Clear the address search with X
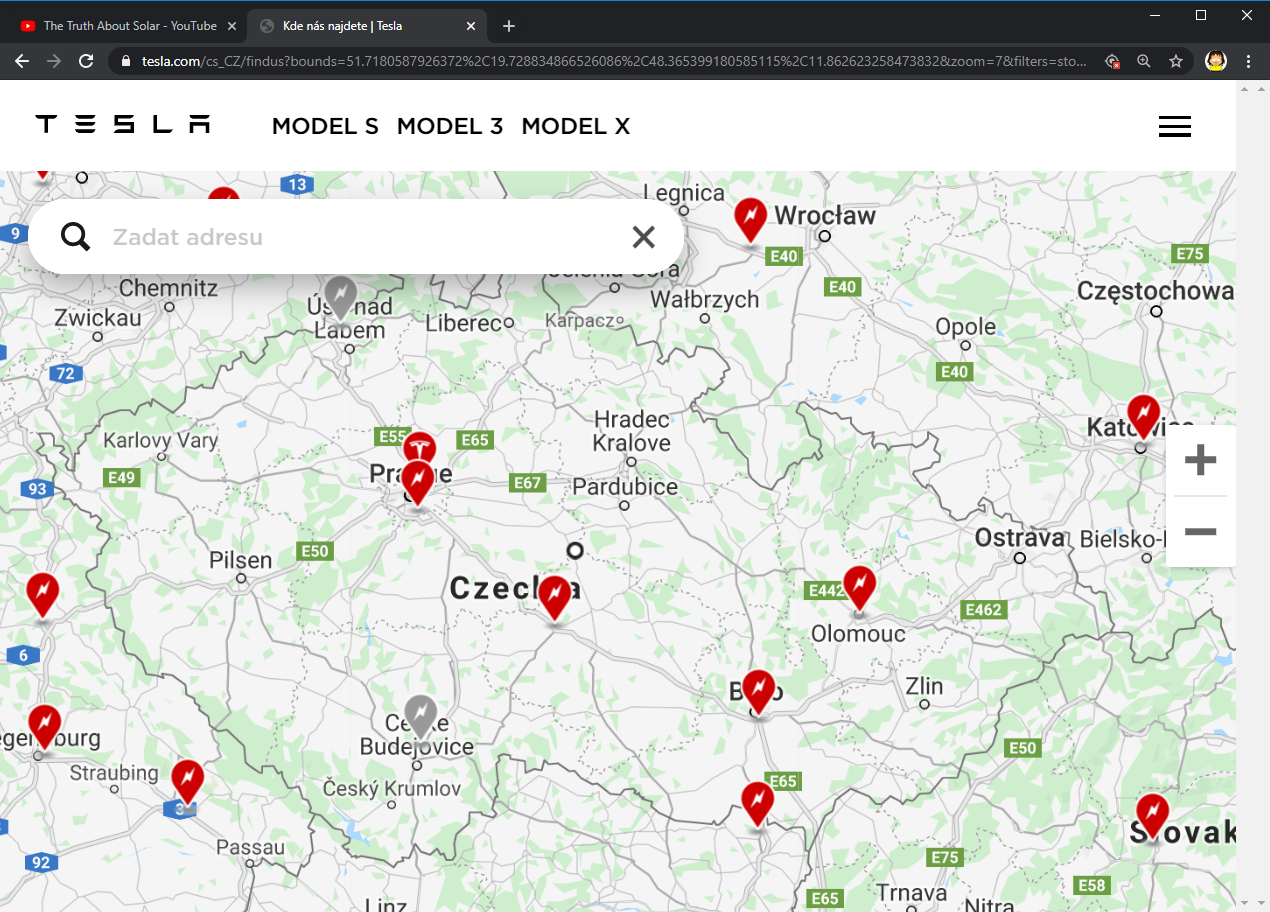Viewport: 1270px width, 912px height. pyautogui.click(x=643, y=237)
